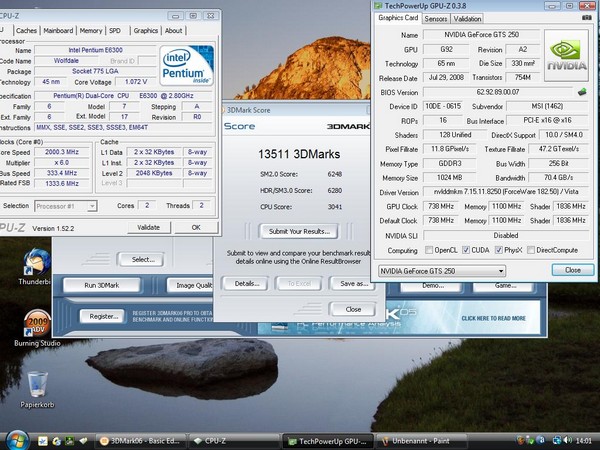
Task: Select the Burning Studio 2009 desktop icon
Action: [37, 324]
